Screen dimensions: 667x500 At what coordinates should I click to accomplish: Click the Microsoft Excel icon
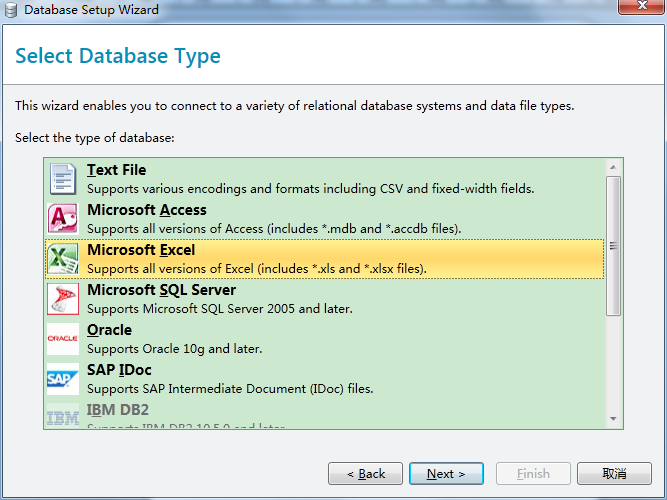[63, 259]
